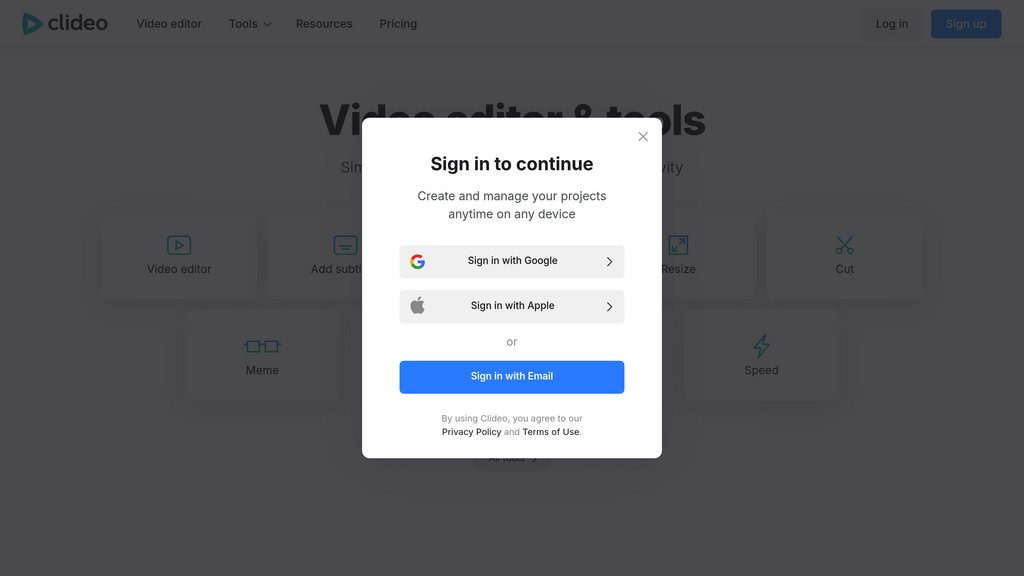Select the Cut scissors icon
This screenshot has width=1024, height=576.
coord(844,245)
